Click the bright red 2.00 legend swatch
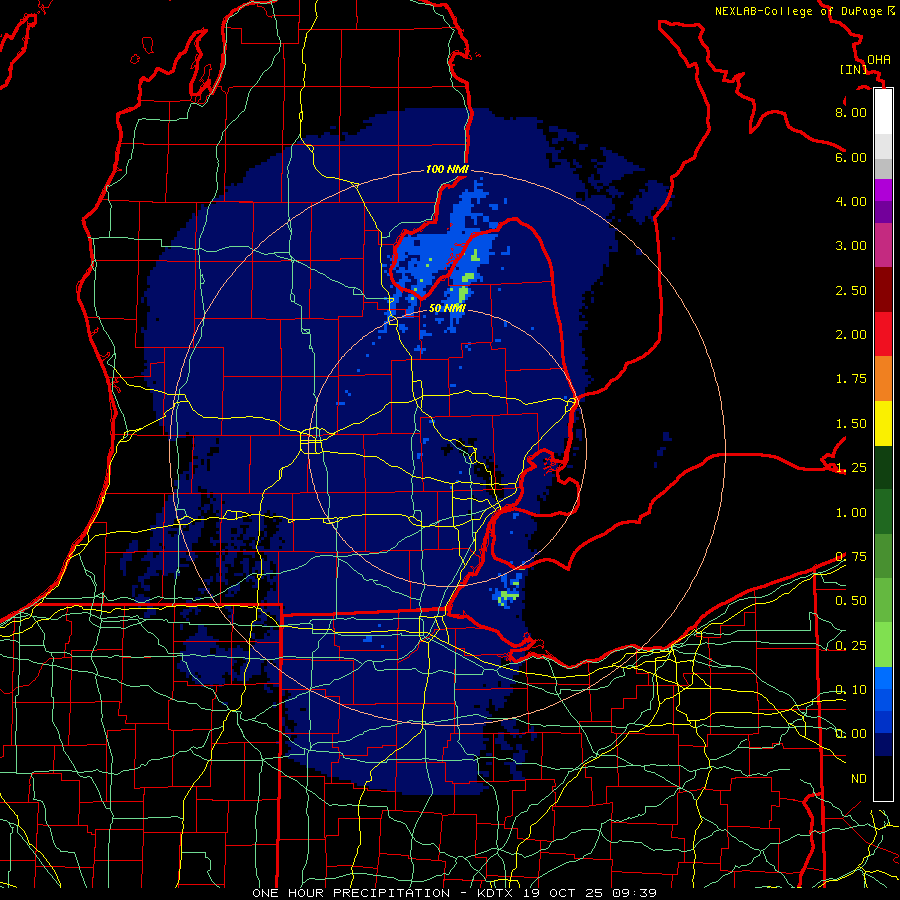Viewport: 900px width, 900px height. coord(883,334)
